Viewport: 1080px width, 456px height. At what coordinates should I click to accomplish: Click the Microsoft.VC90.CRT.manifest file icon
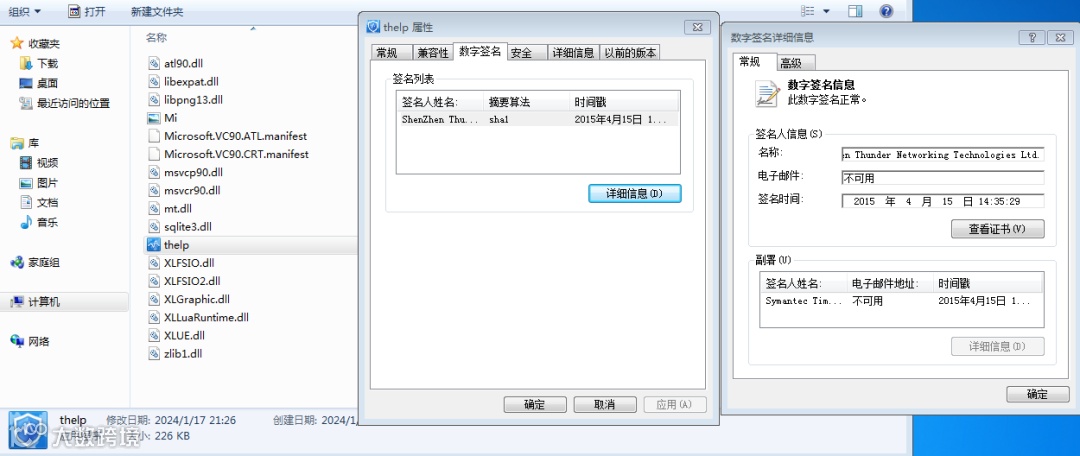(153, 154)
